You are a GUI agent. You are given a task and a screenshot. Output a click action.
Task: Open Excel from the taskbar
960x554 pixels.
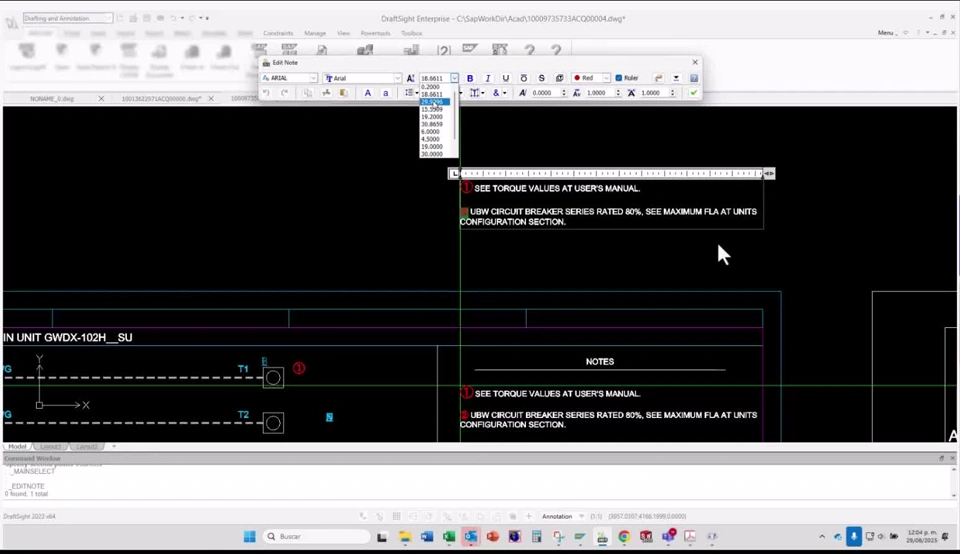[449, 537]
